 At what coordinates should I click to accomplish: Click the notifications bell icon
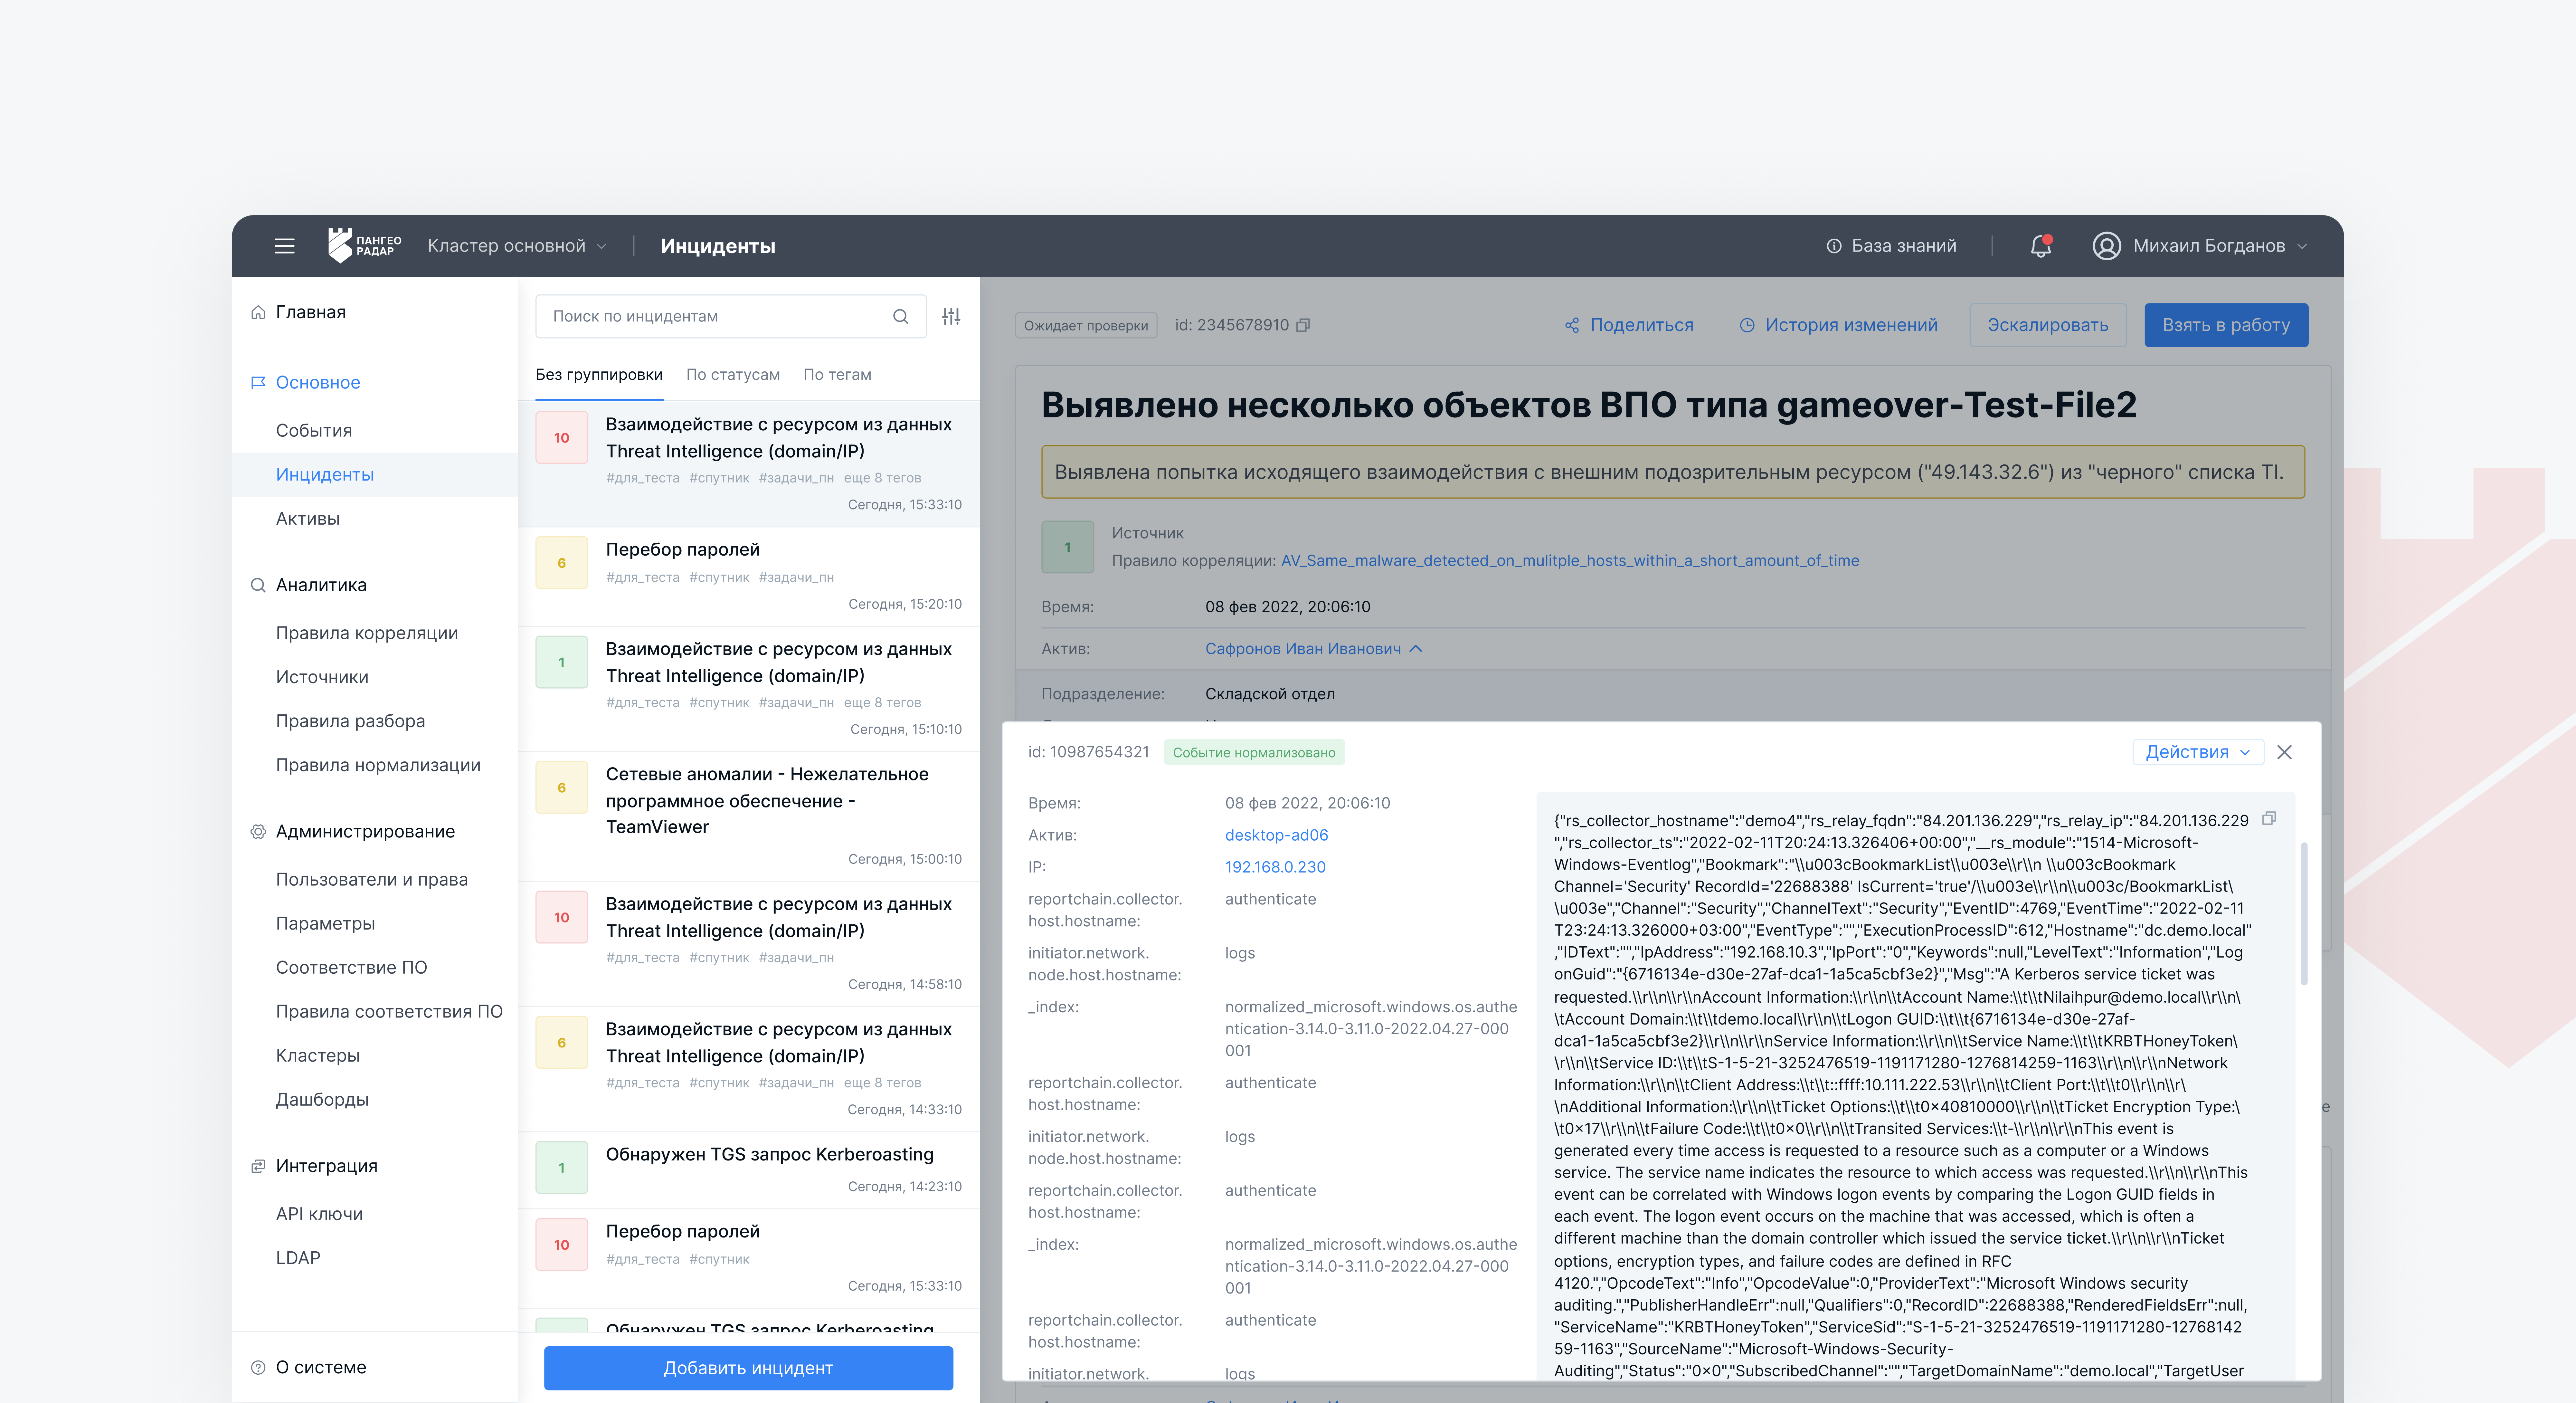coord(2040,246)
